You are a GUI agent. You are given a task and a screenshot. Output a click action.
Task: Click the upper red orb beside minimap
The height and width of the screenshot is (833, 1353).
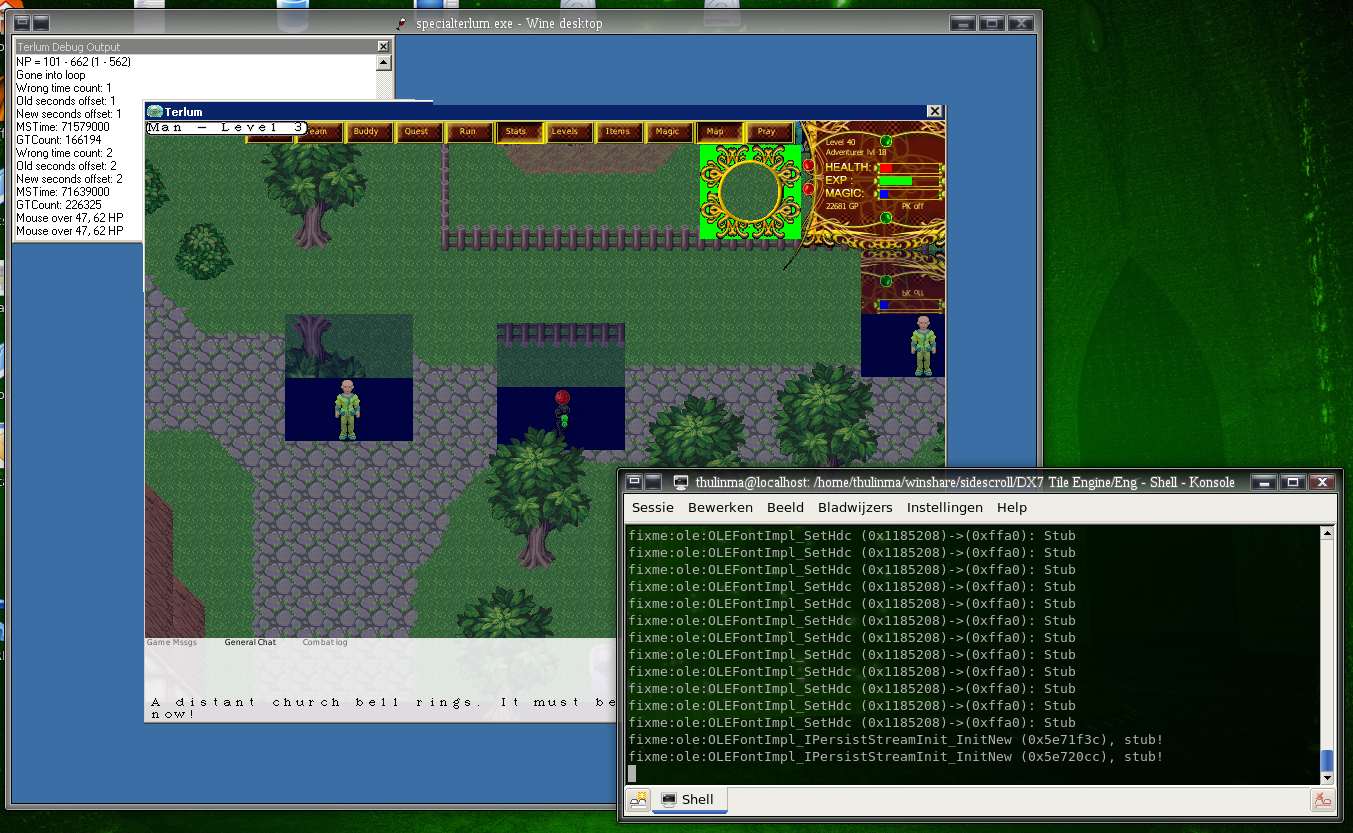click(x=808, y=165)
